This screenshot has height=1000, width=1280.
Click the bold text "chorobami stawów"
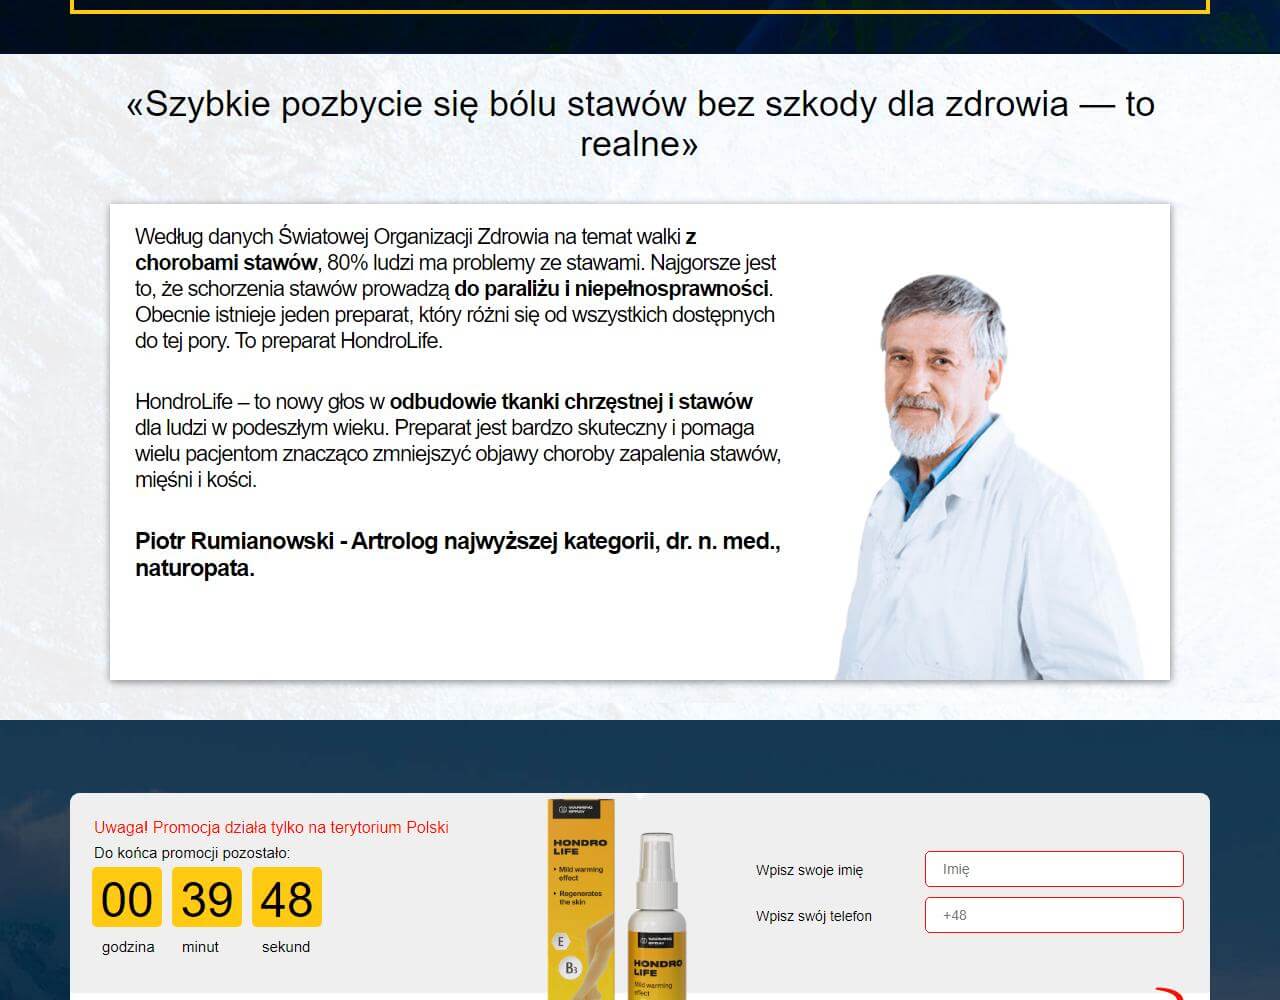pos(226,263)
